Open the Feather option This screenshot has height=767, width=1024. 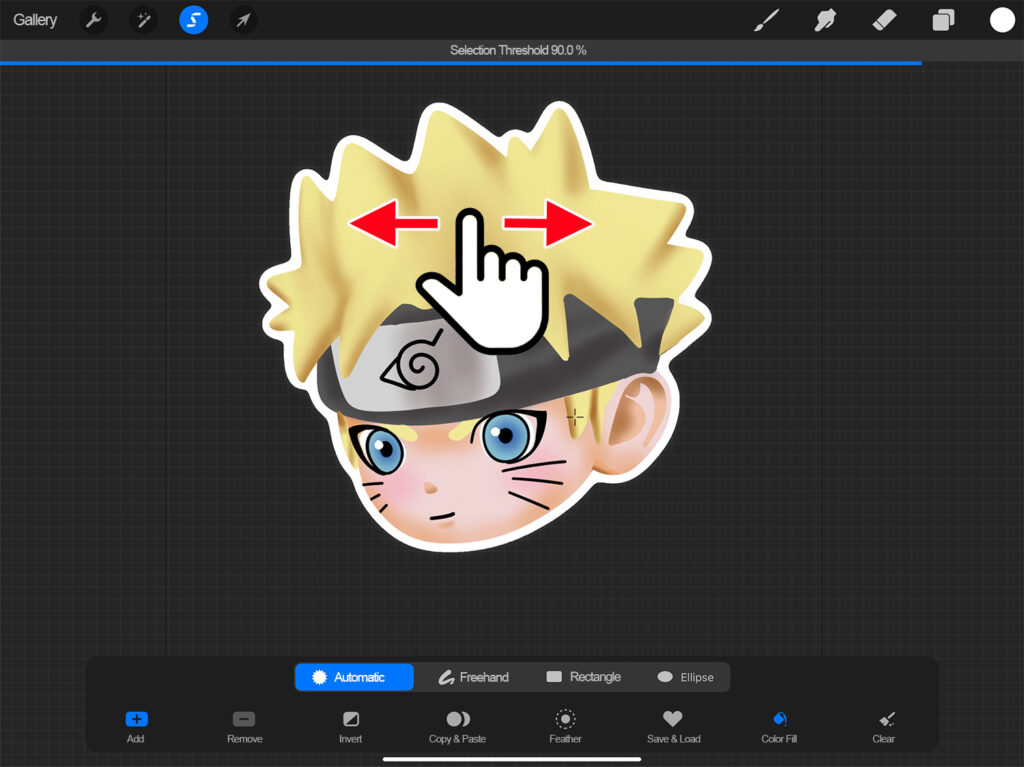565,726
